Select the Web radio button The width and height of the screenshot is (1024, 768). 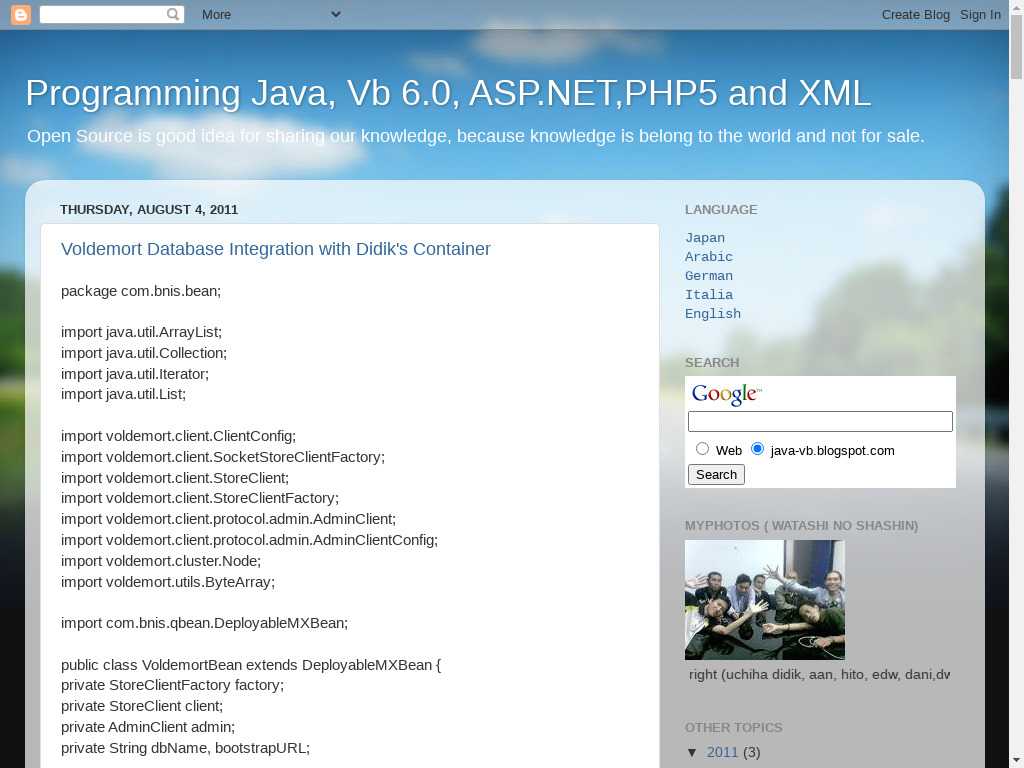coord(702,449)
